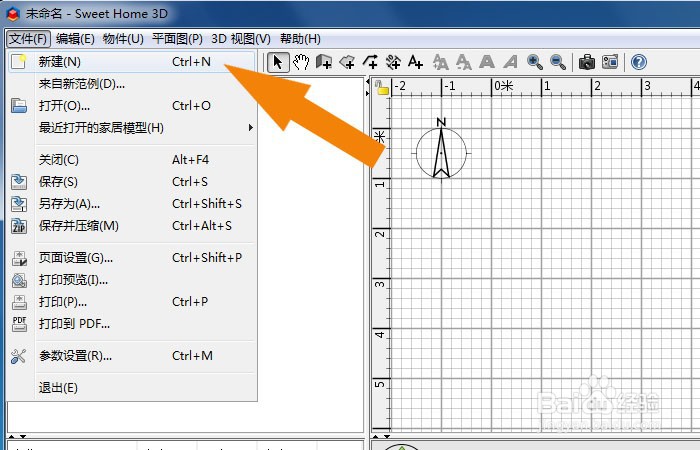The width and height of the screenshot is (700, 450).
Task: Zoom in on the plan
Action: coord(534,62)
